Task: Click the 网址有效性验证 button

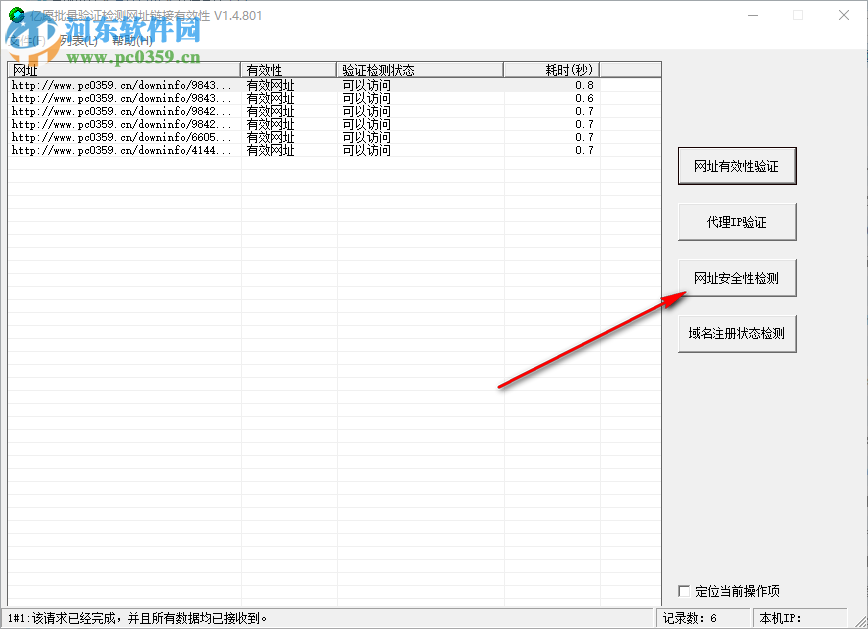Action: tap(737, 166)
